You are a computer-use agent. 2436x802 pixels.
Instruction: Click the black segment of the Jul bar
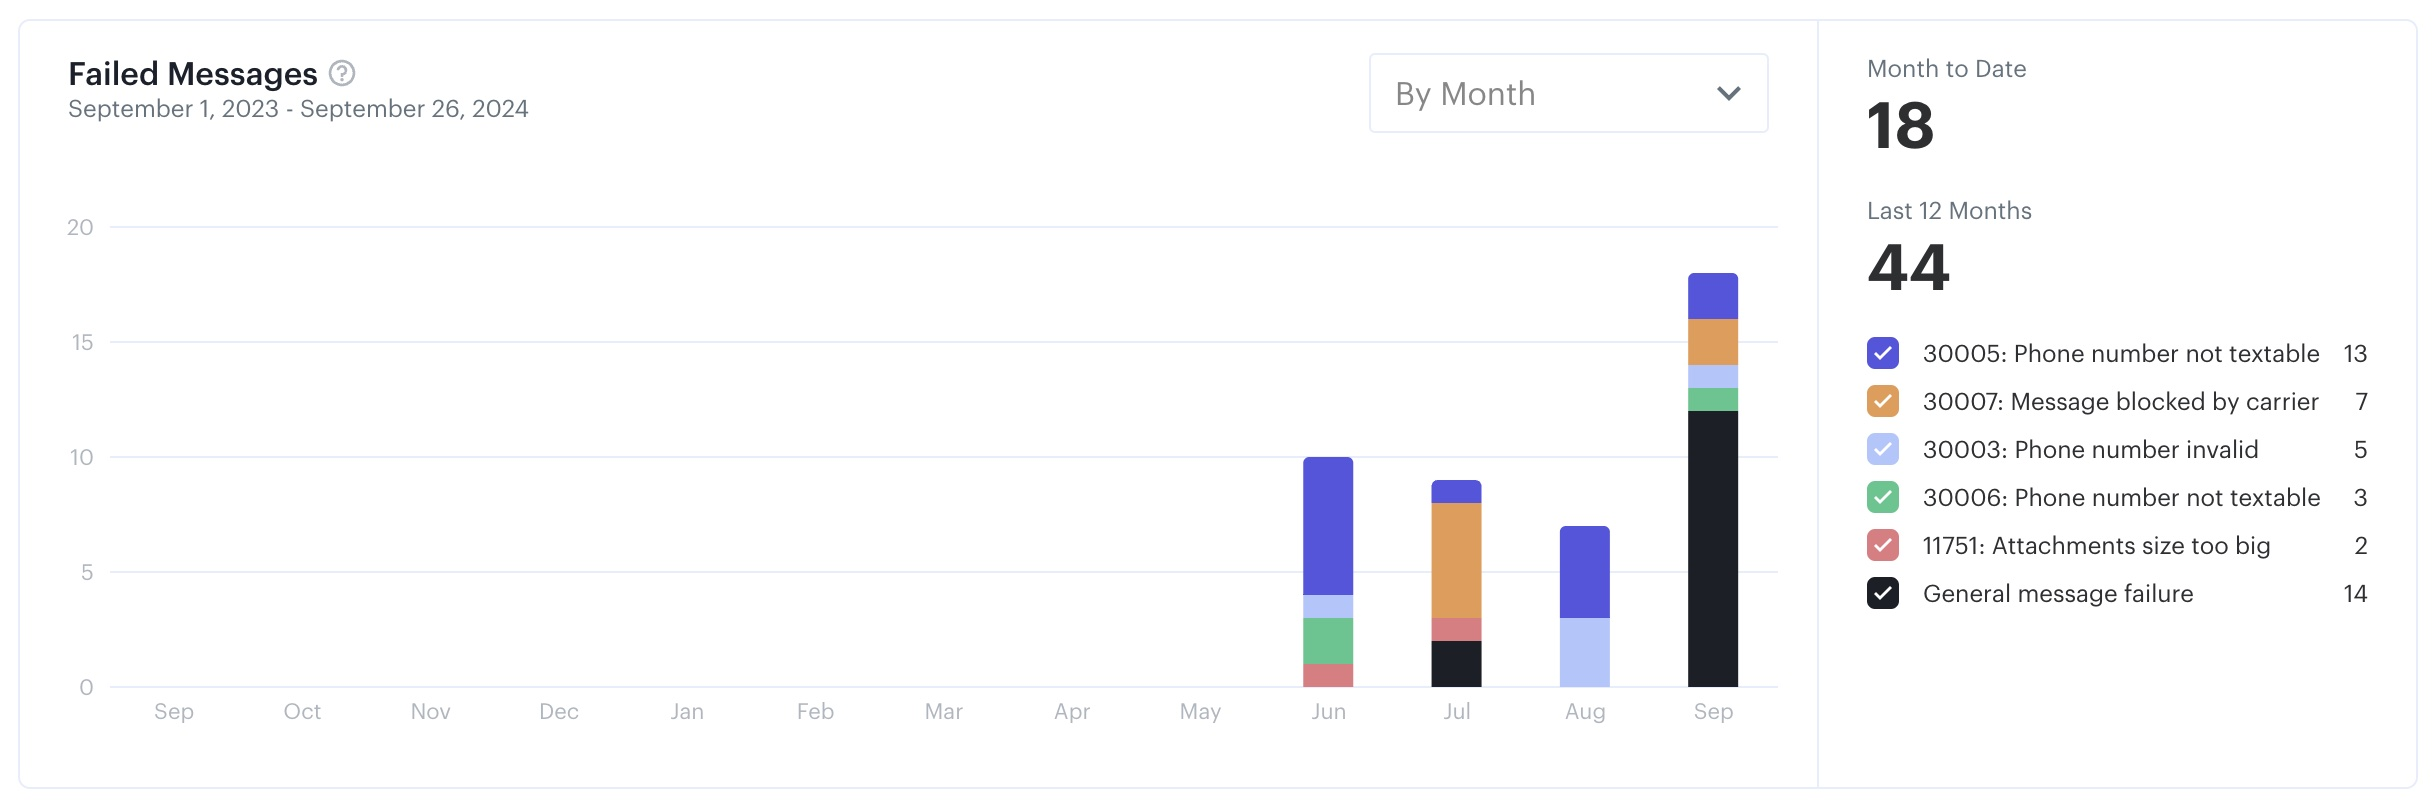[x=1456, y=663]
